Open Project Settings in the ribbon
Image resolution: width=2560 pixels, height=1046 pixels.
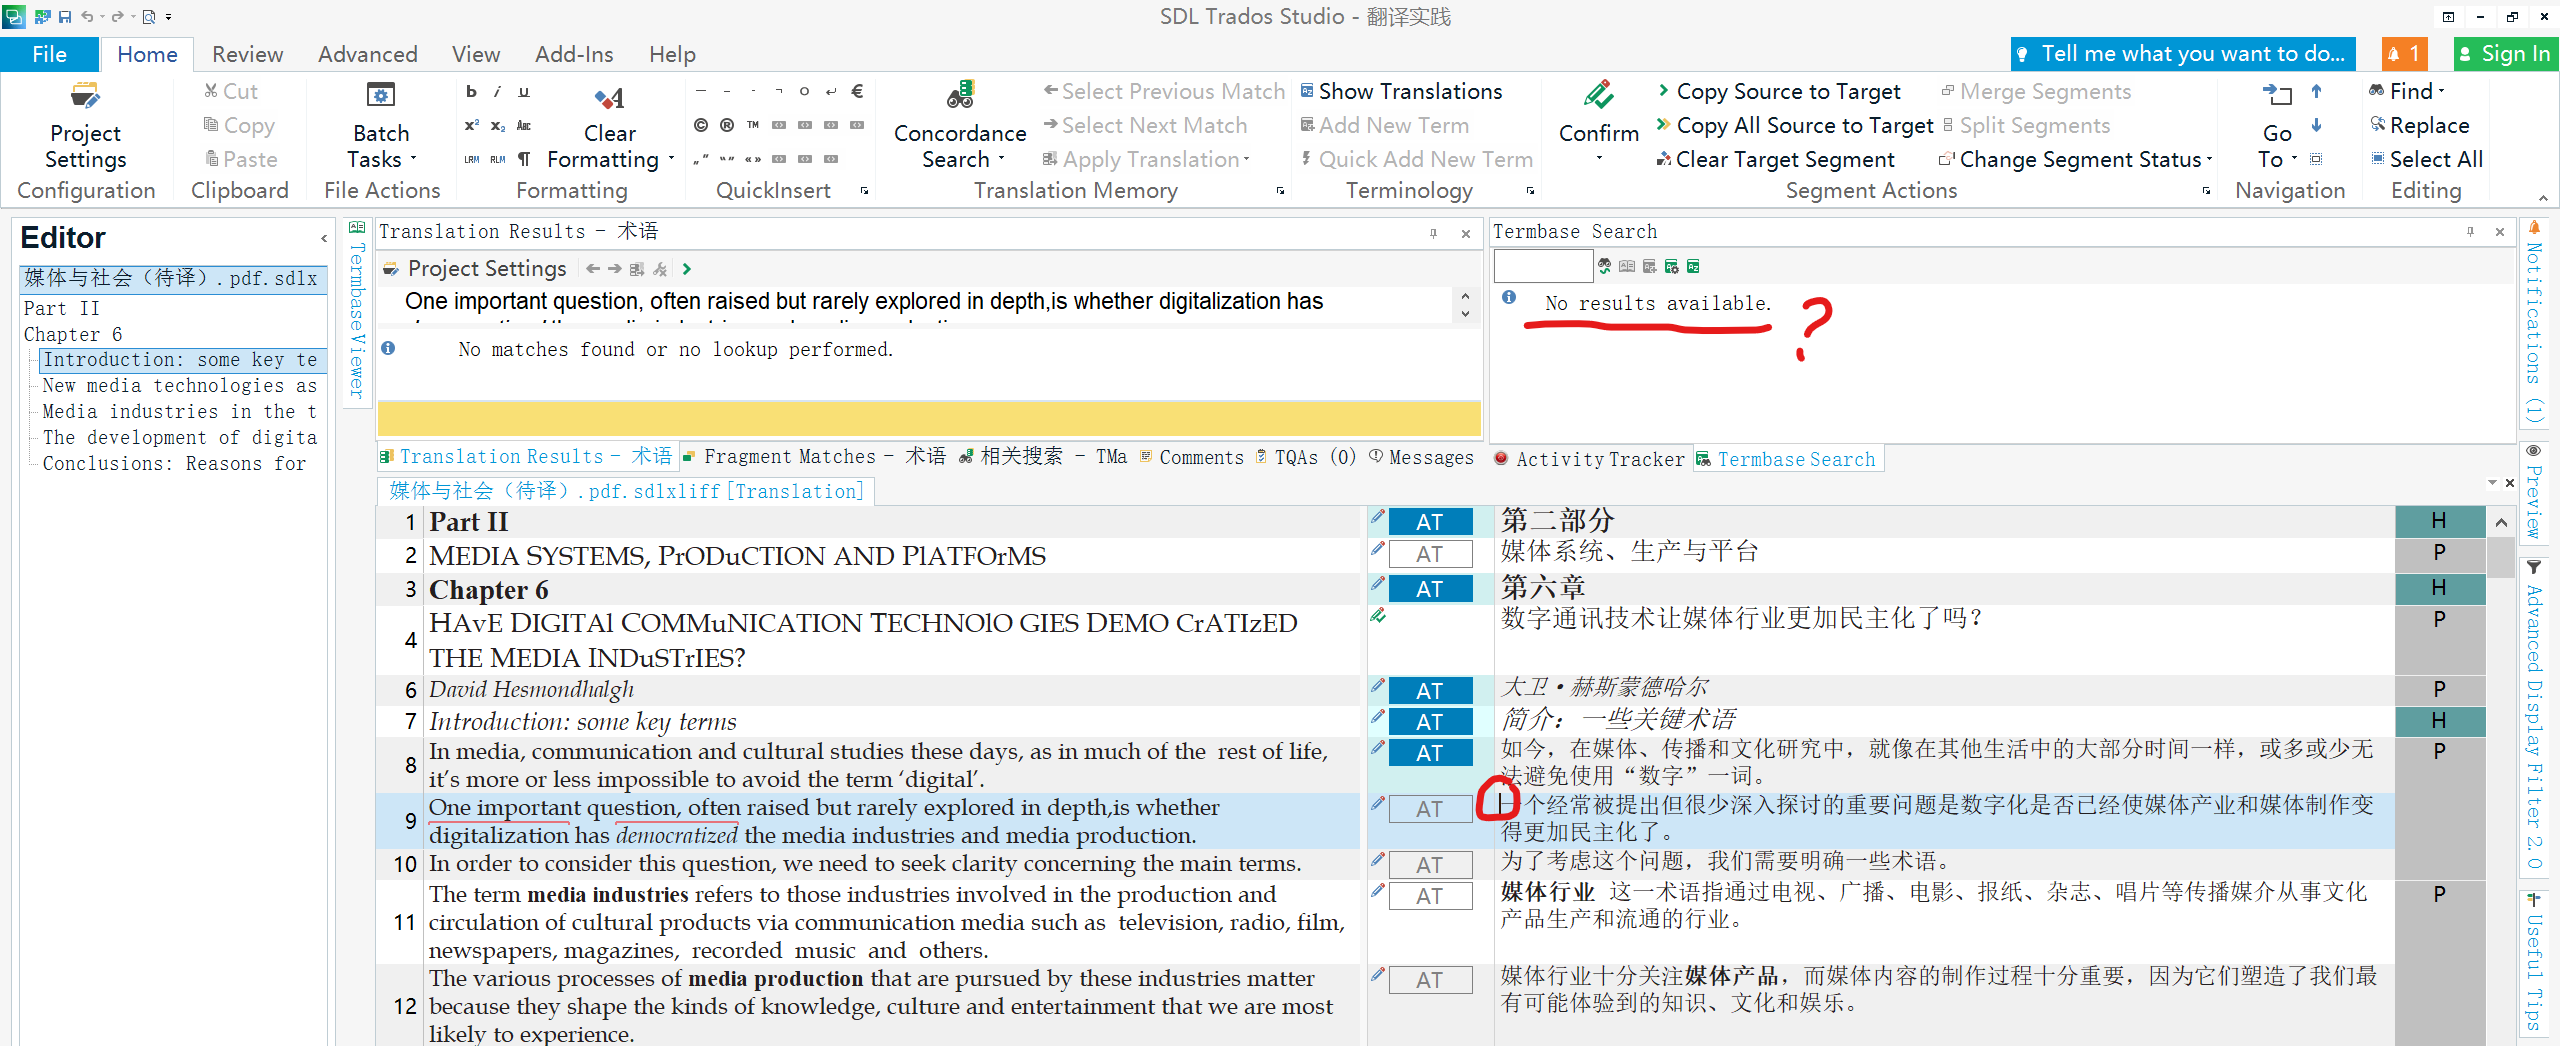tap(85, 127)
